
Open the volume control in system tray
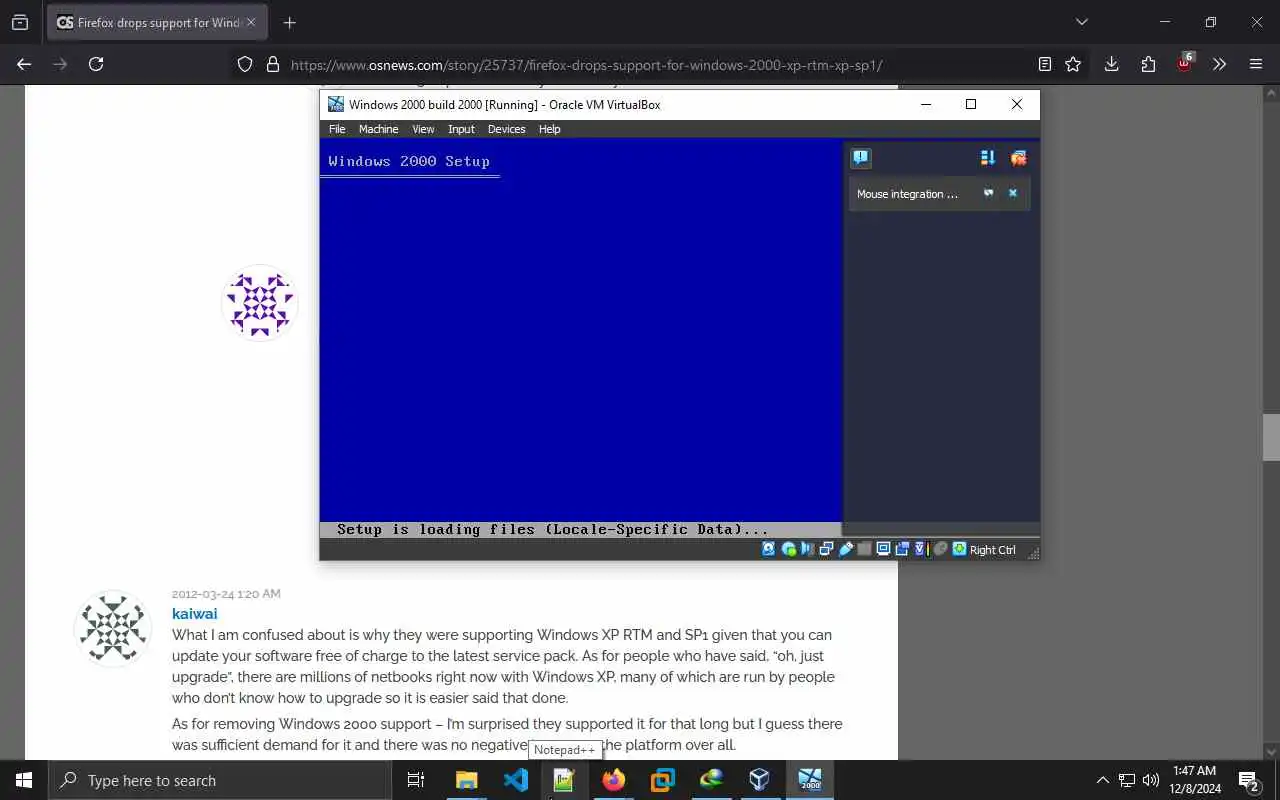point(1150,780)
